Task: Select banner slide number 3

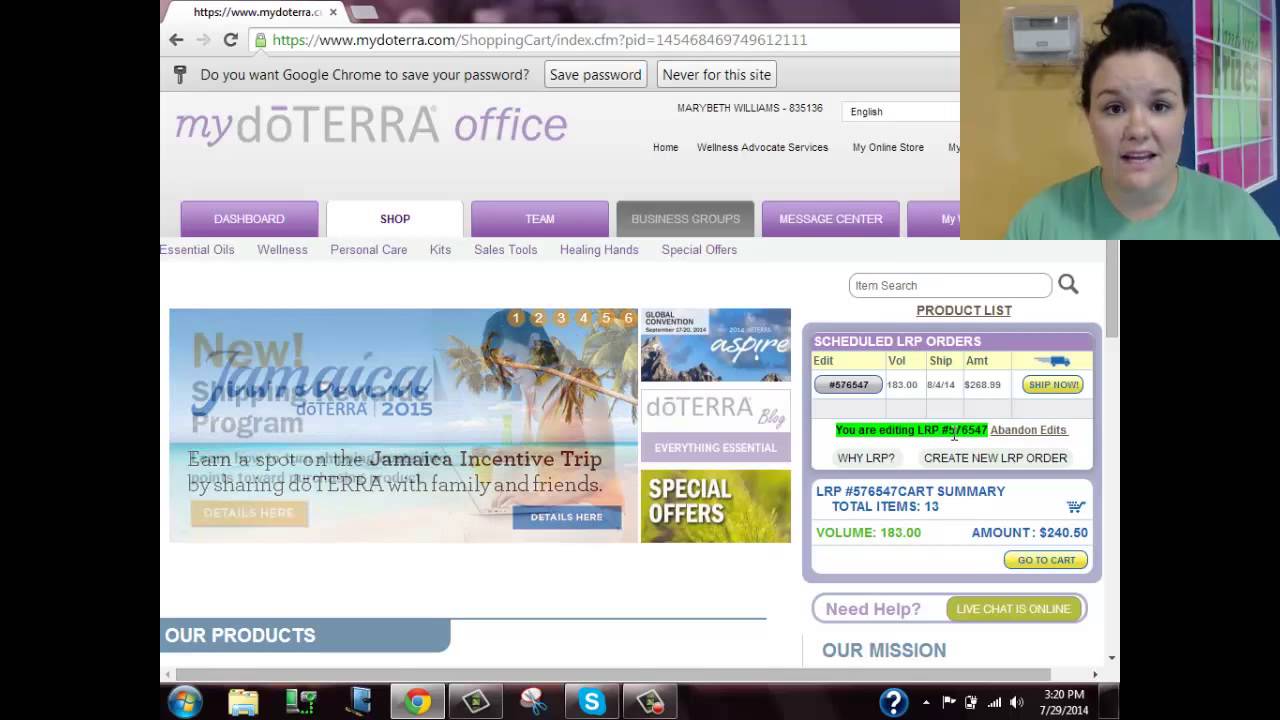Action: click(x=561, y=318)
